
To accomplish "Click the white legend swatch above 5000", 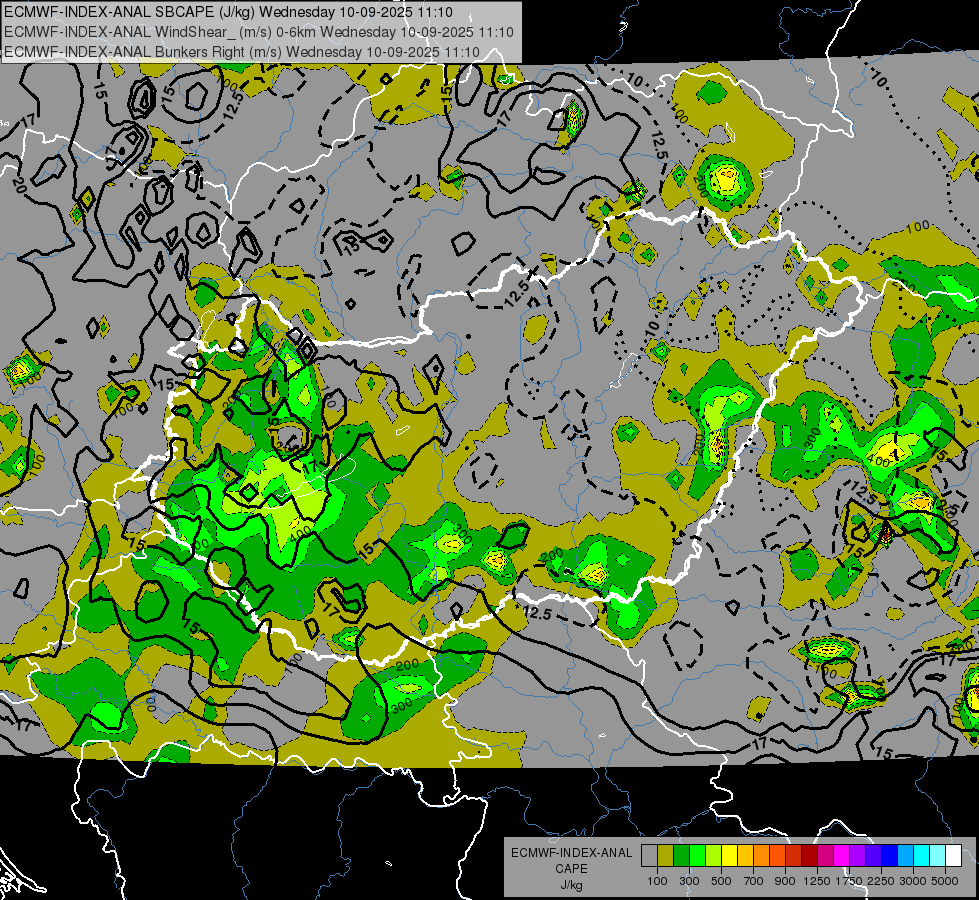I will 953,856.
